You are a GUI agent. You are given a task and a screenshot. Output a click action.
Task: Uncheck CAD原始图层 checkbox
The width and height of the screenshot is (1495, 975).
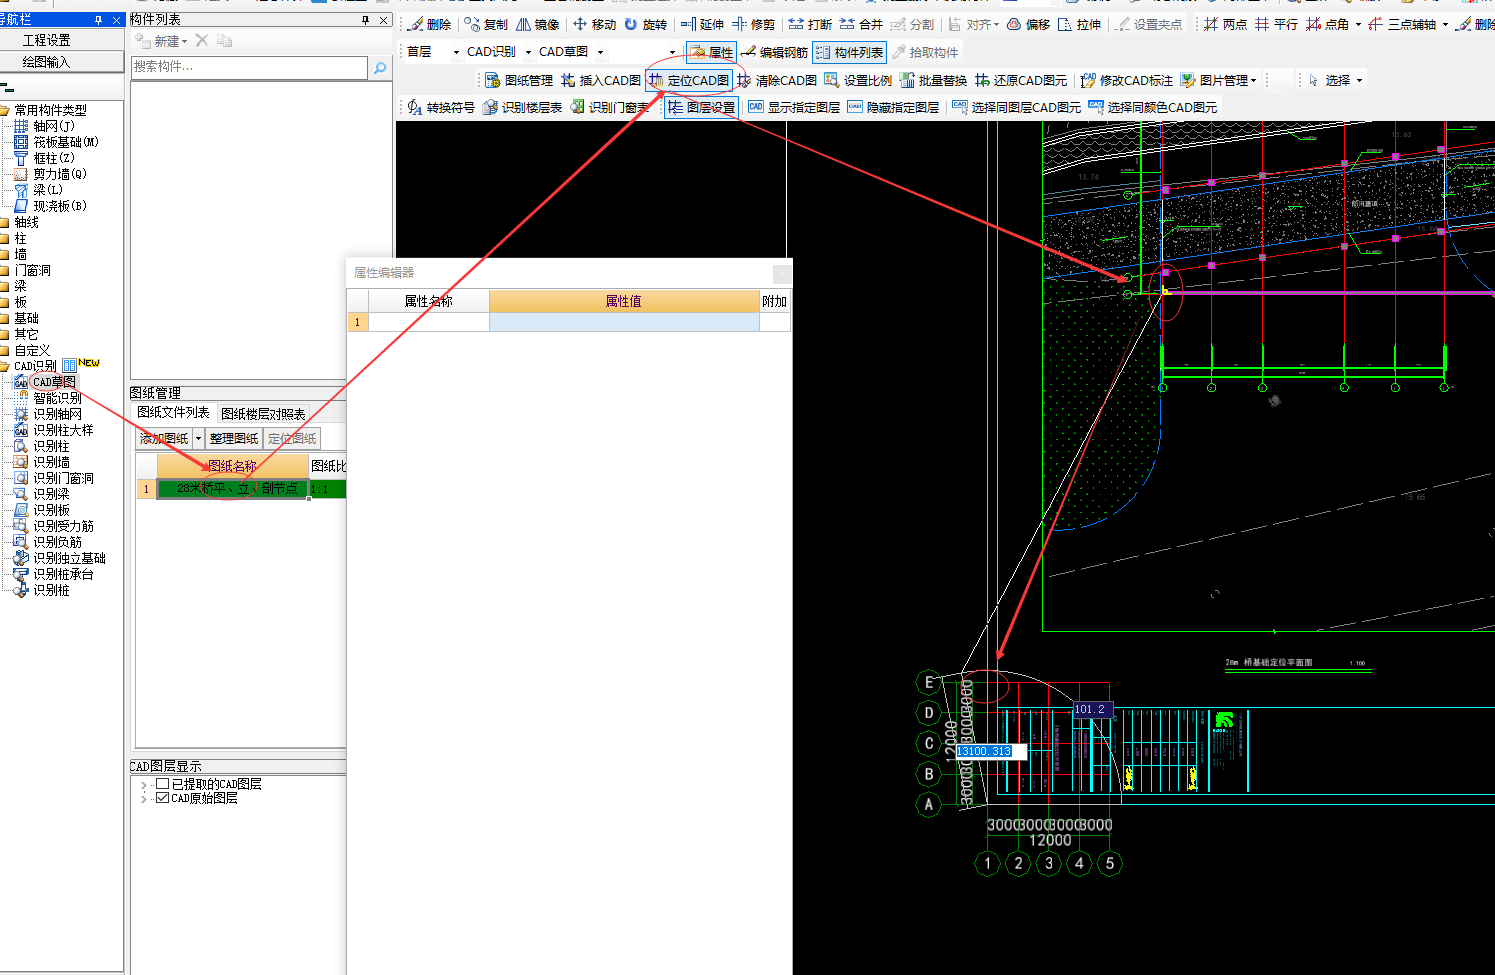point(162,798)
